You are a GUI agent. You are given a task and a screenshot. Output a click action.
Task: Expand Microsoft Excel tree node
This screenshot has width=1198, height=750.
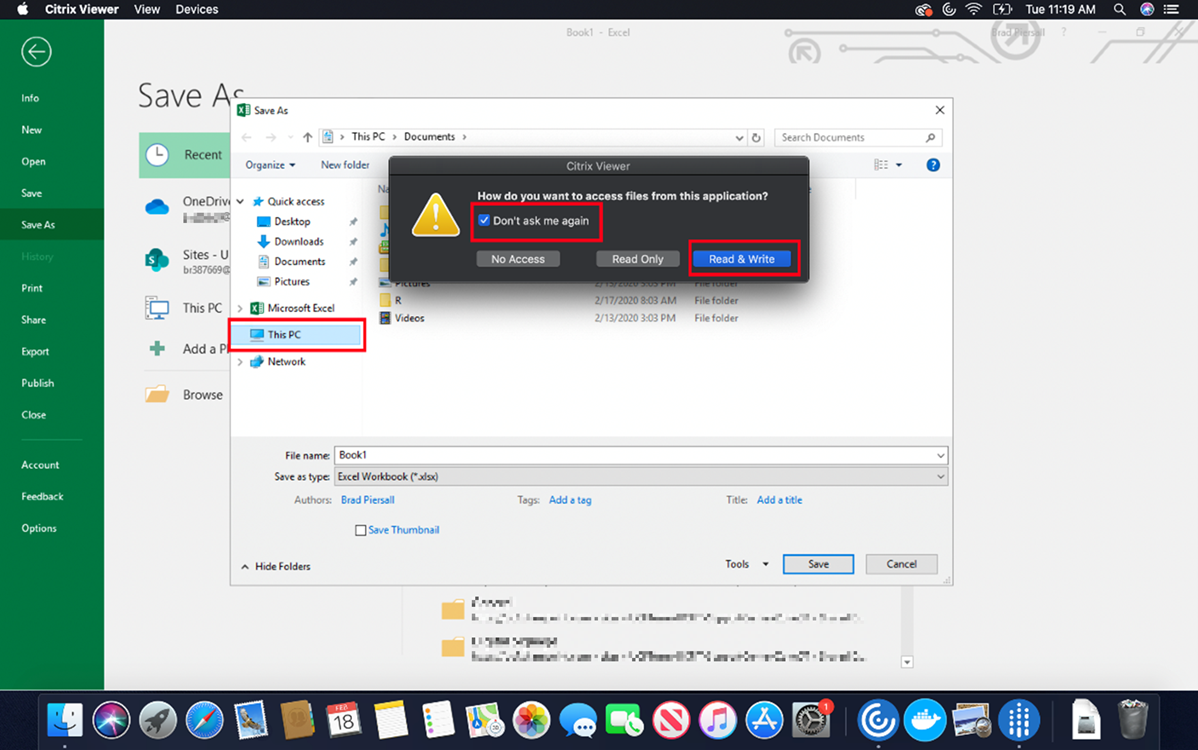pos(240,309)
